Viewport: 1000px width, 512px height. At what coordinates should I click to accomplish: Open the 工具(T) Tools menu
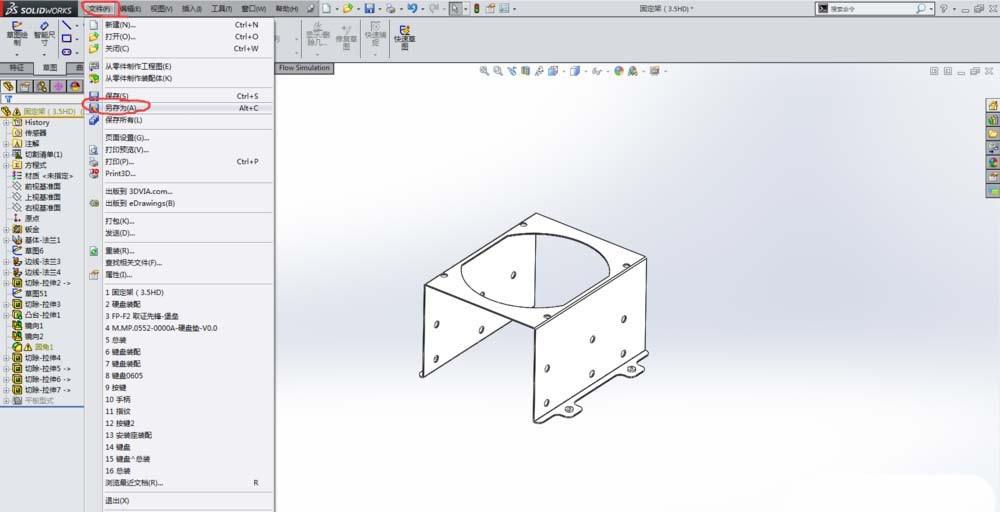coord(221,9)
